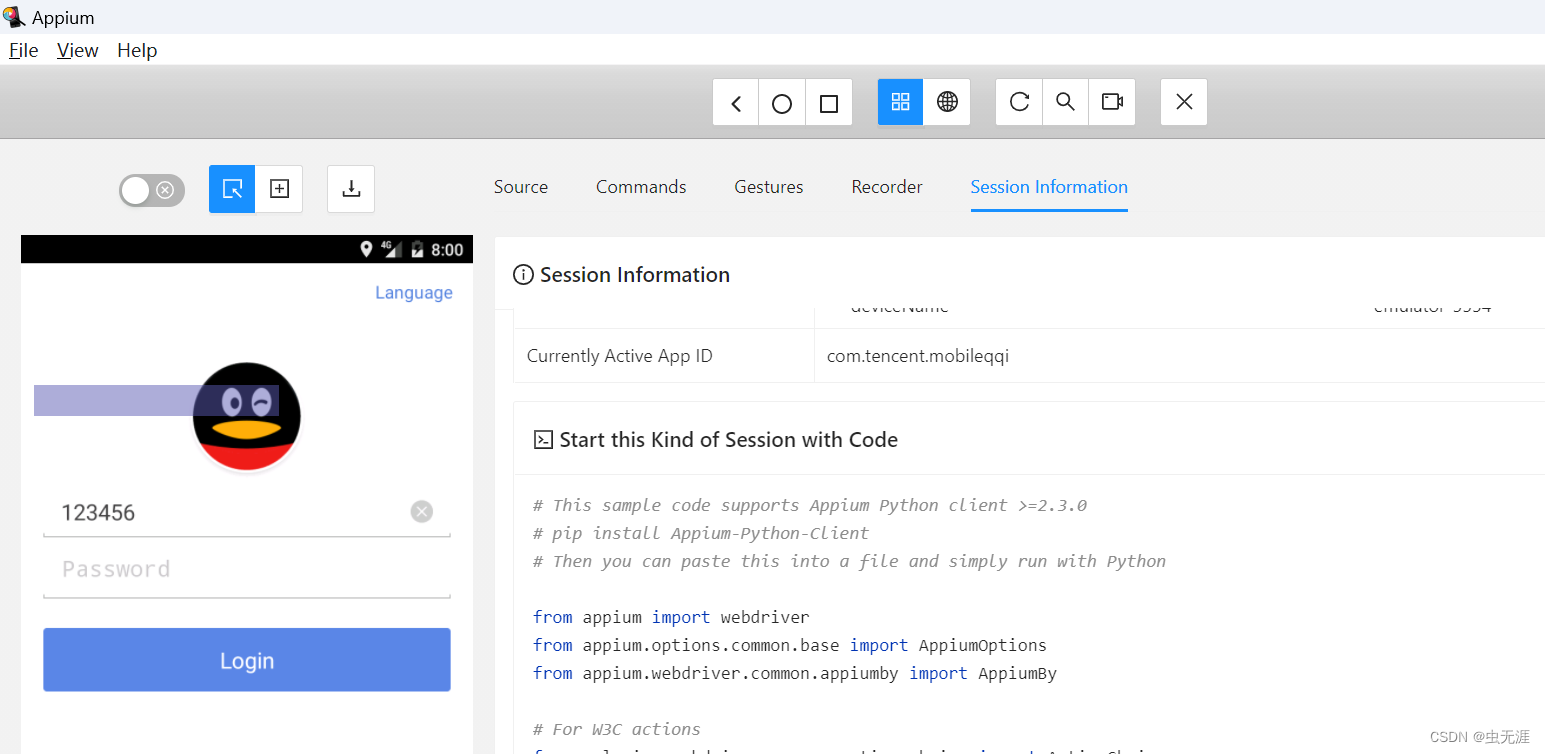Switch to Native App mode icon

[x=900, y=102]
